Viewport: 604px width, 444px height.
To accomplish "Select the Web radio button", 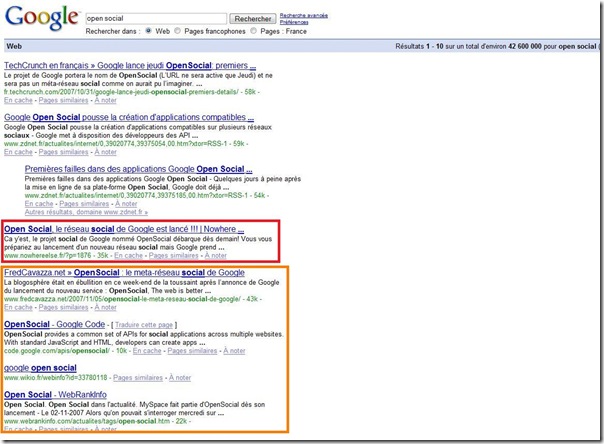I will (x=148, y=31).
